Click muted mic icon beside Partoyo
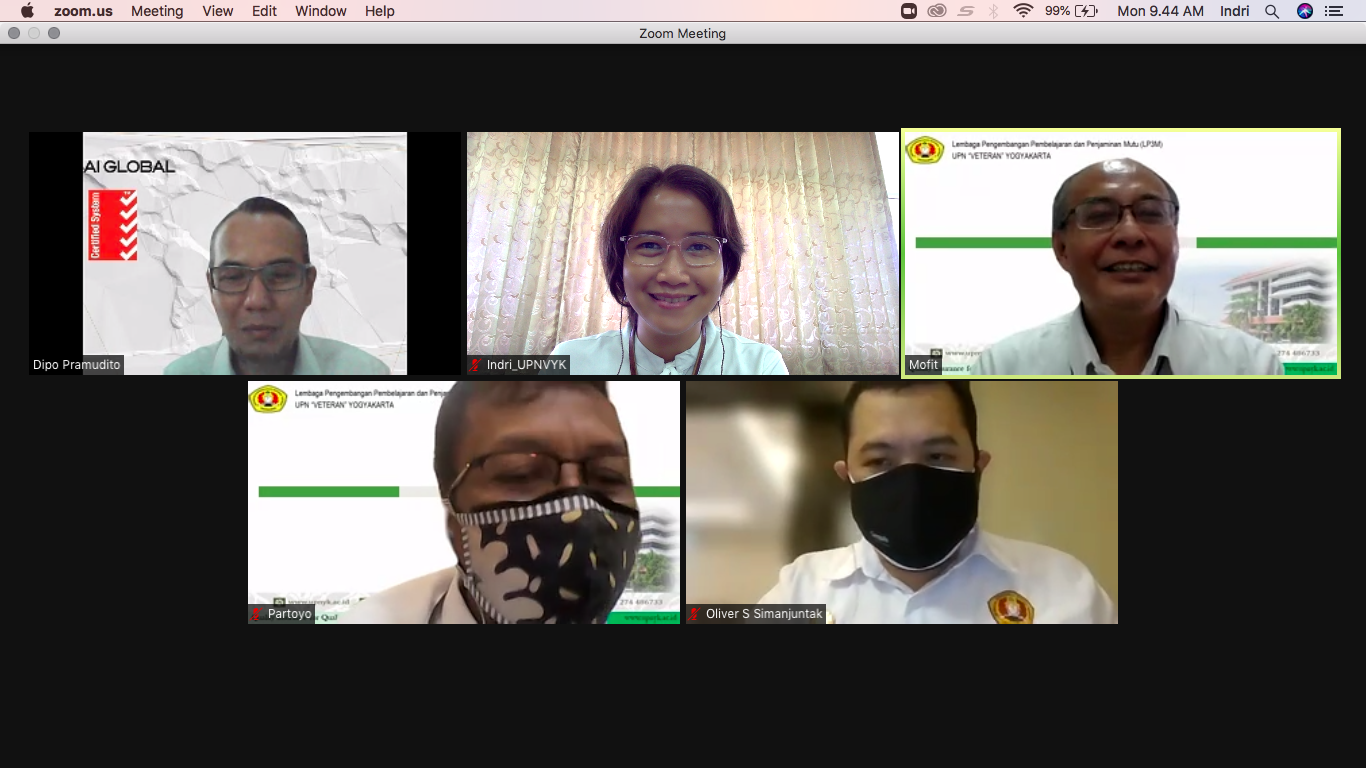The image size is (1366, 768). (x=257, y=614)
